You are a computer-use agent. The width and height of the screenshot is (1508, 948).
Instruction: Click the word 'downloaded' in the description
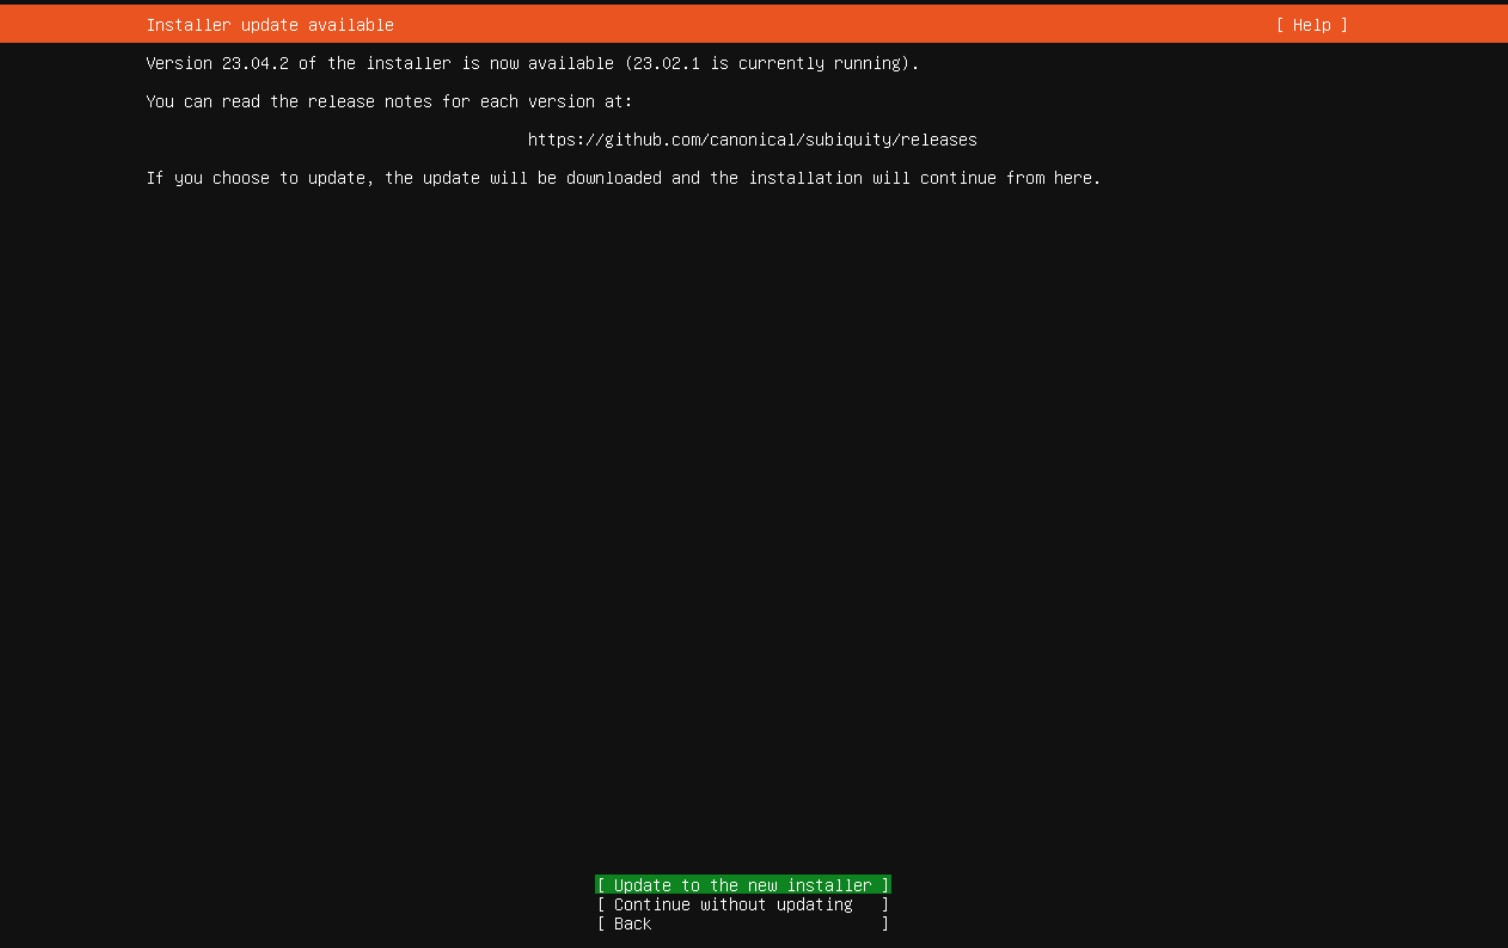614,178
